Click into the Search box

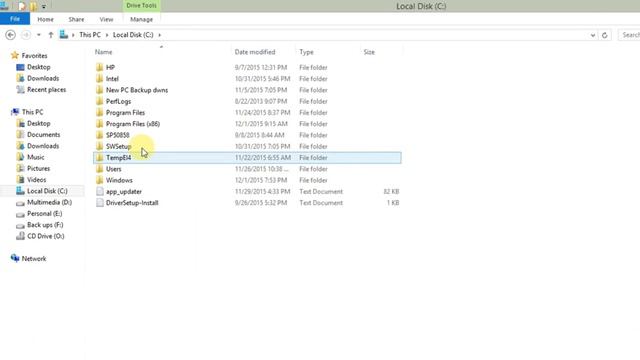point(630,35)
